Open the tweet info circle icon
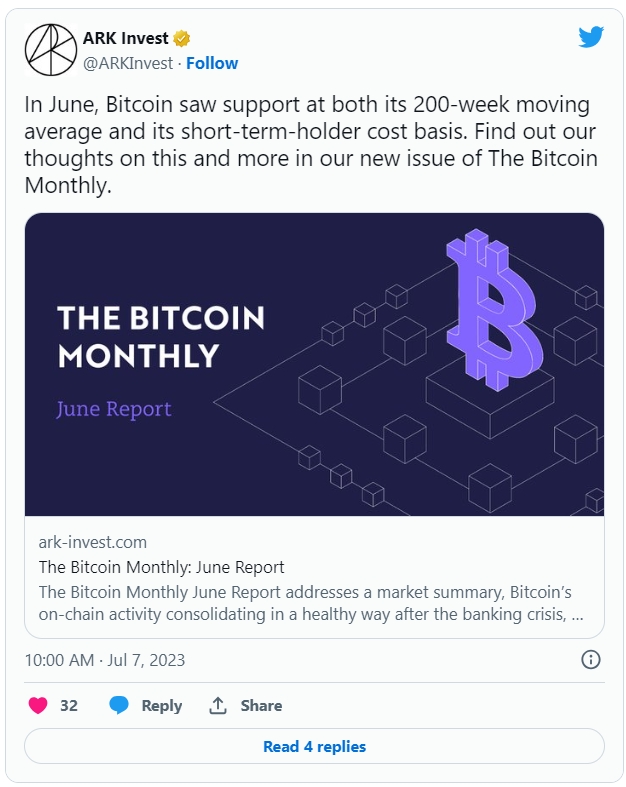The image size is (626, 787). (x=590, y=660)
